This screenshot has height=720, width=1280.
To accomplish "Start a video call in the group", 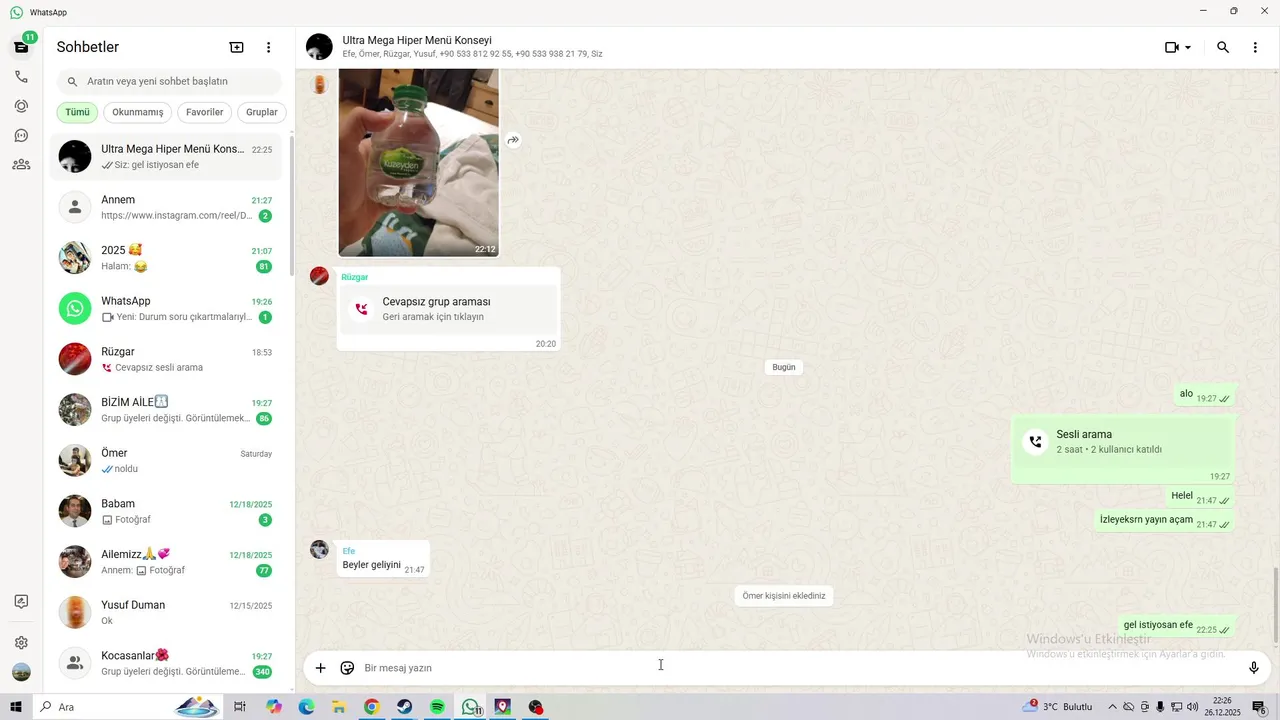I will click(1172, 47).
